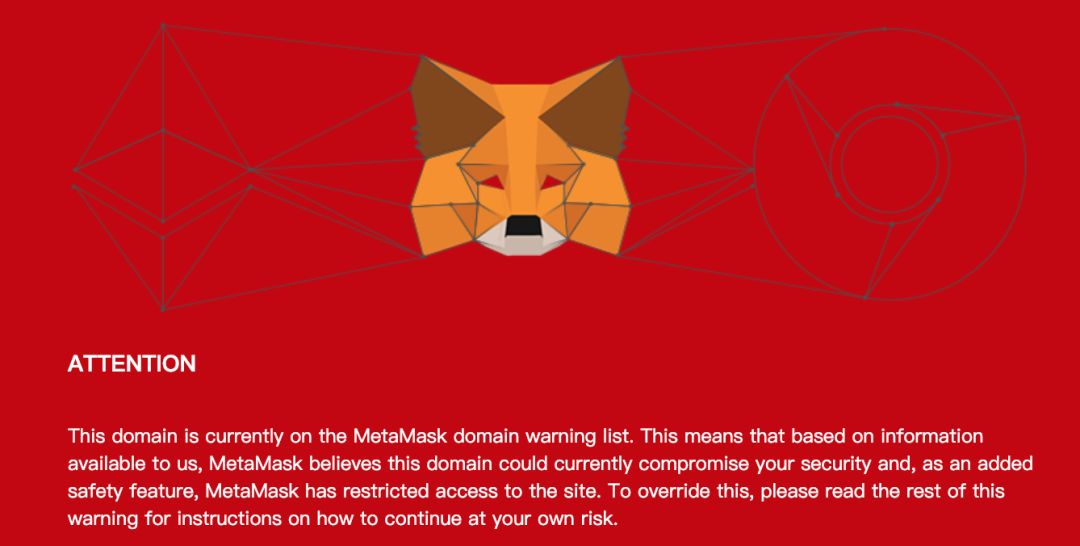The image size is (1080, 546).
Task: Click the fox's black nose
Action: (523, 226)
